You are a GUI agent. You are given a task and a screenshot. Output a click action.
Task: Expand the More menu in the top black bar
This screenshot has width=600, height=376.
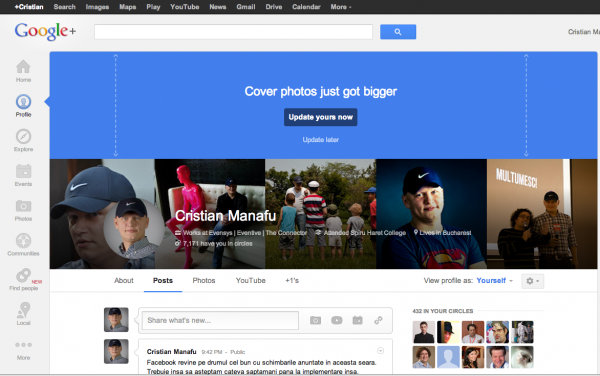tap(341, 7)
